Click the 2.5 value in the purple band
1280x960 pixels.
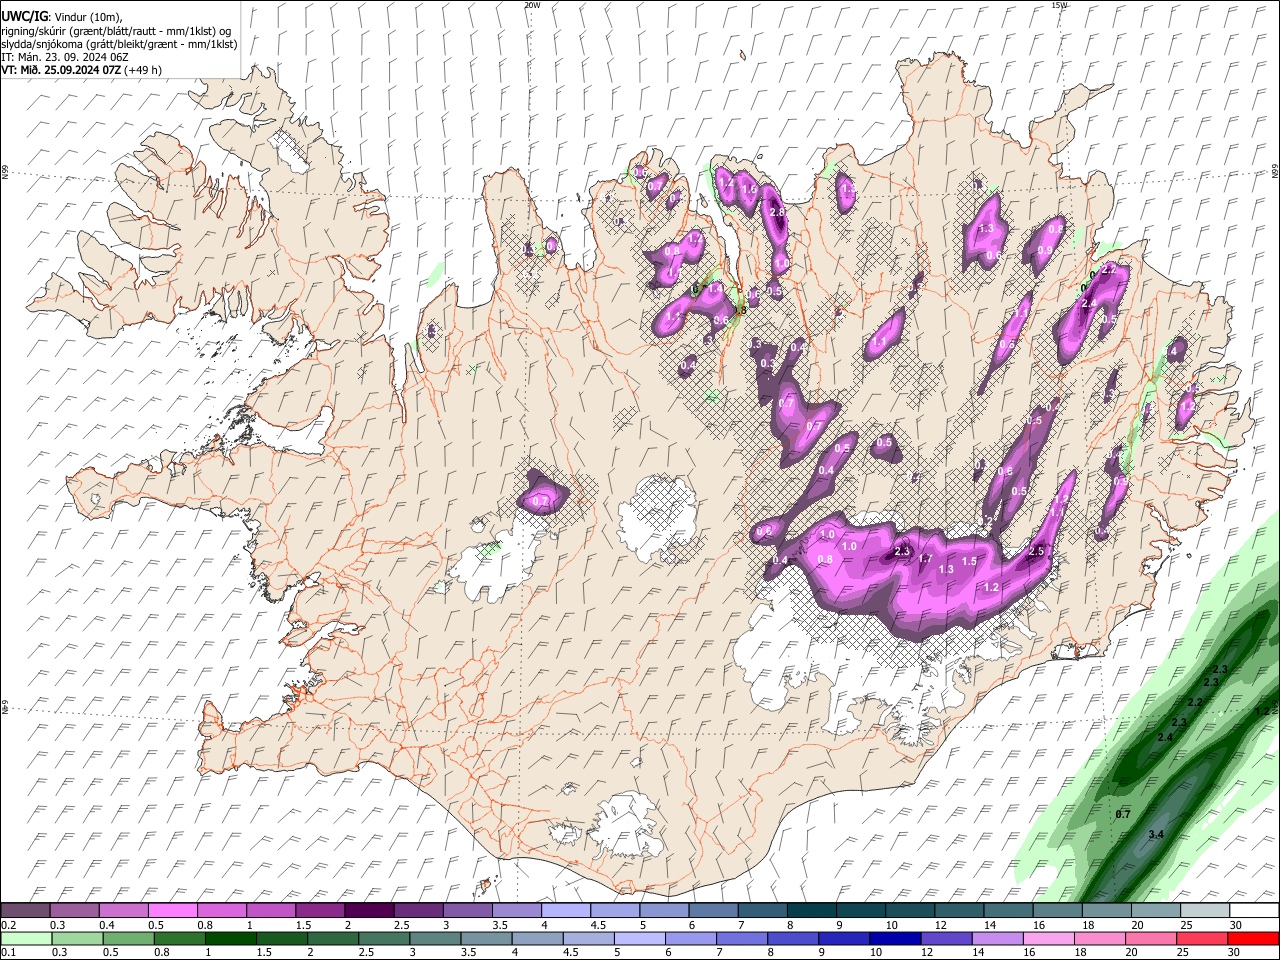tap(1036, 551)
